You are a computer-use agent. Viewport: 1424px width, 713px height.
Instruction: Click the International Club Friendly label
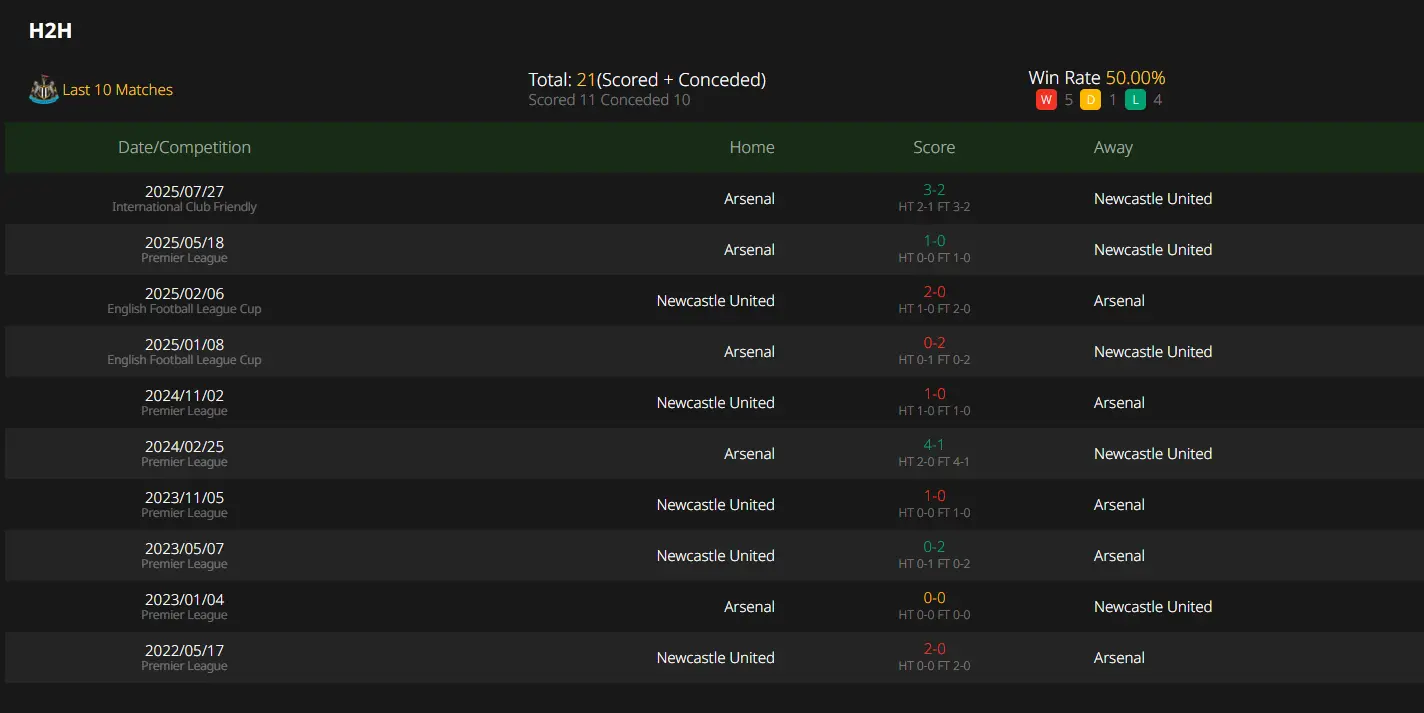pyautogui.click(x=184, y=207)
